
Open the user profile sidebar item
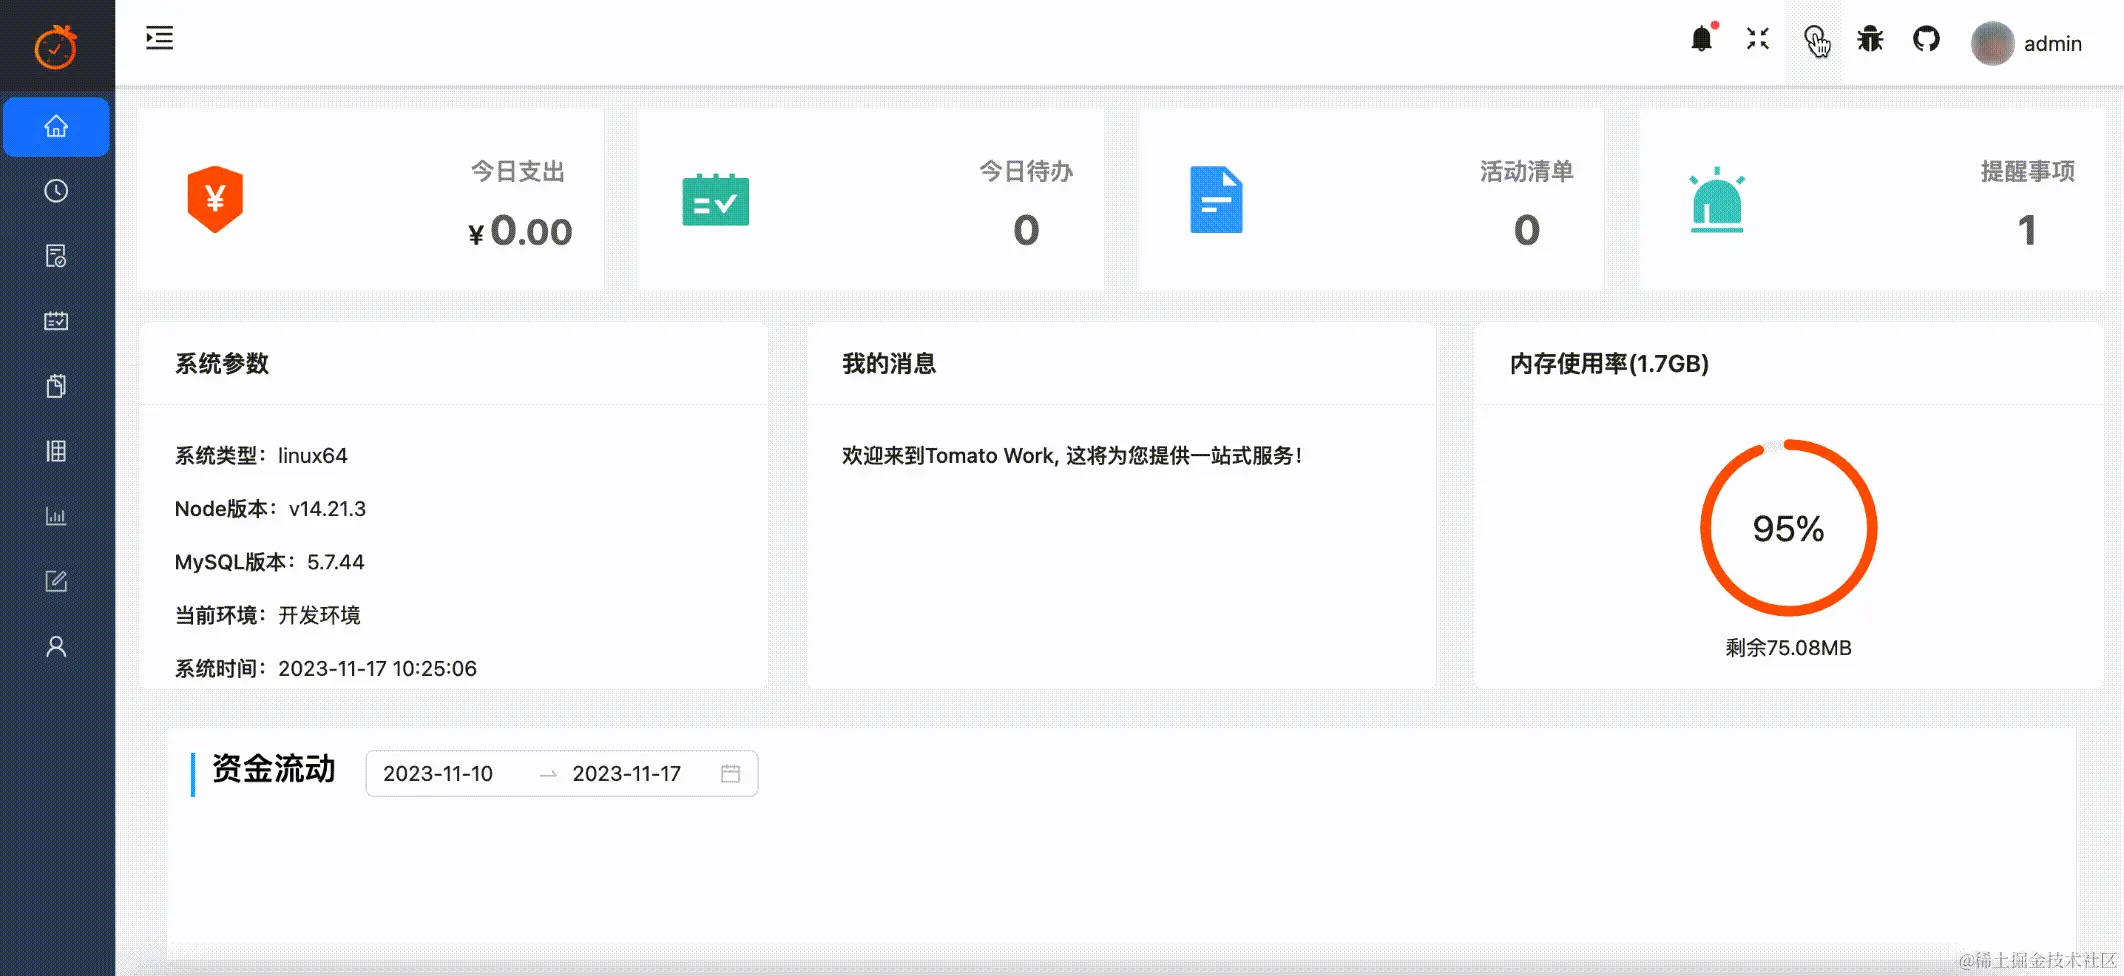56,647
